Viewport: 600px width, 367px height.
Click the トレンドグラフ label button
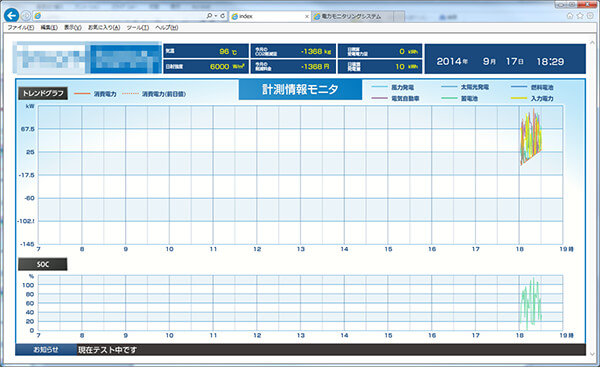point(43,93)
